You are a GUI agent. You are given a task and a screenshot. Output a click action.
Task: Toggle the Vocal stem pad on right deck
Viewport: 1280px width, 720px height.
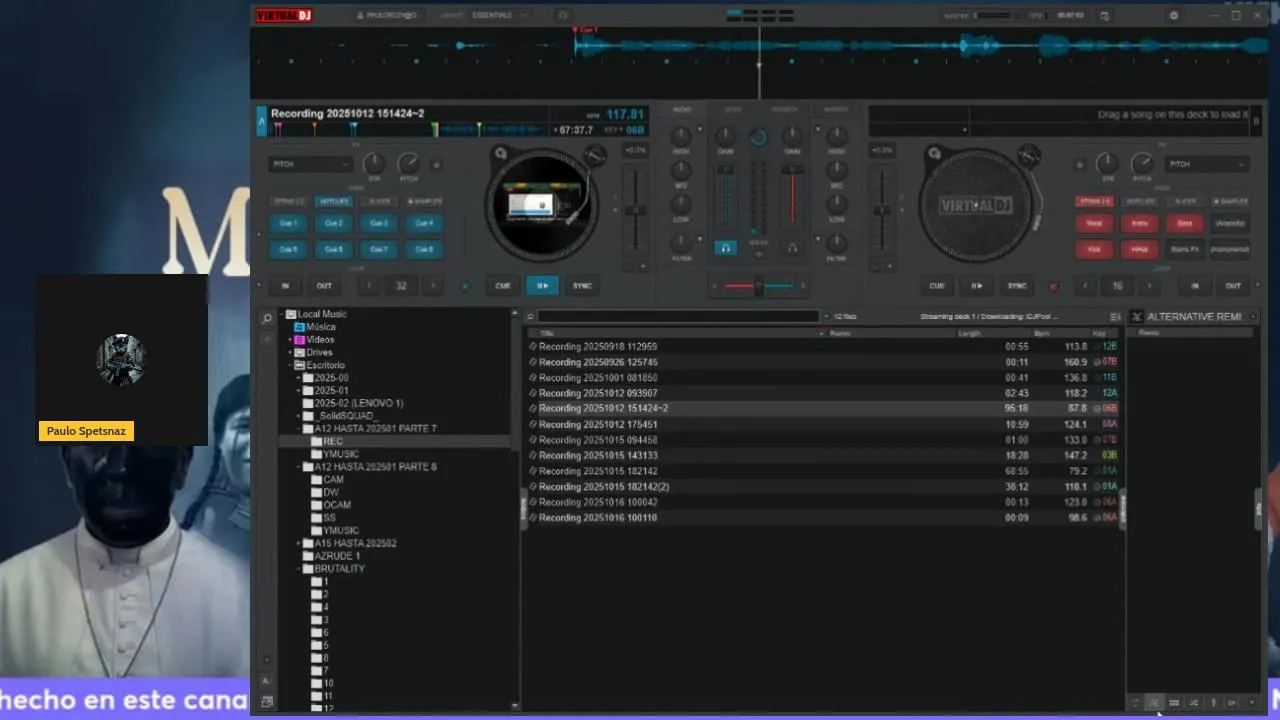click(x=1094, y=223)
